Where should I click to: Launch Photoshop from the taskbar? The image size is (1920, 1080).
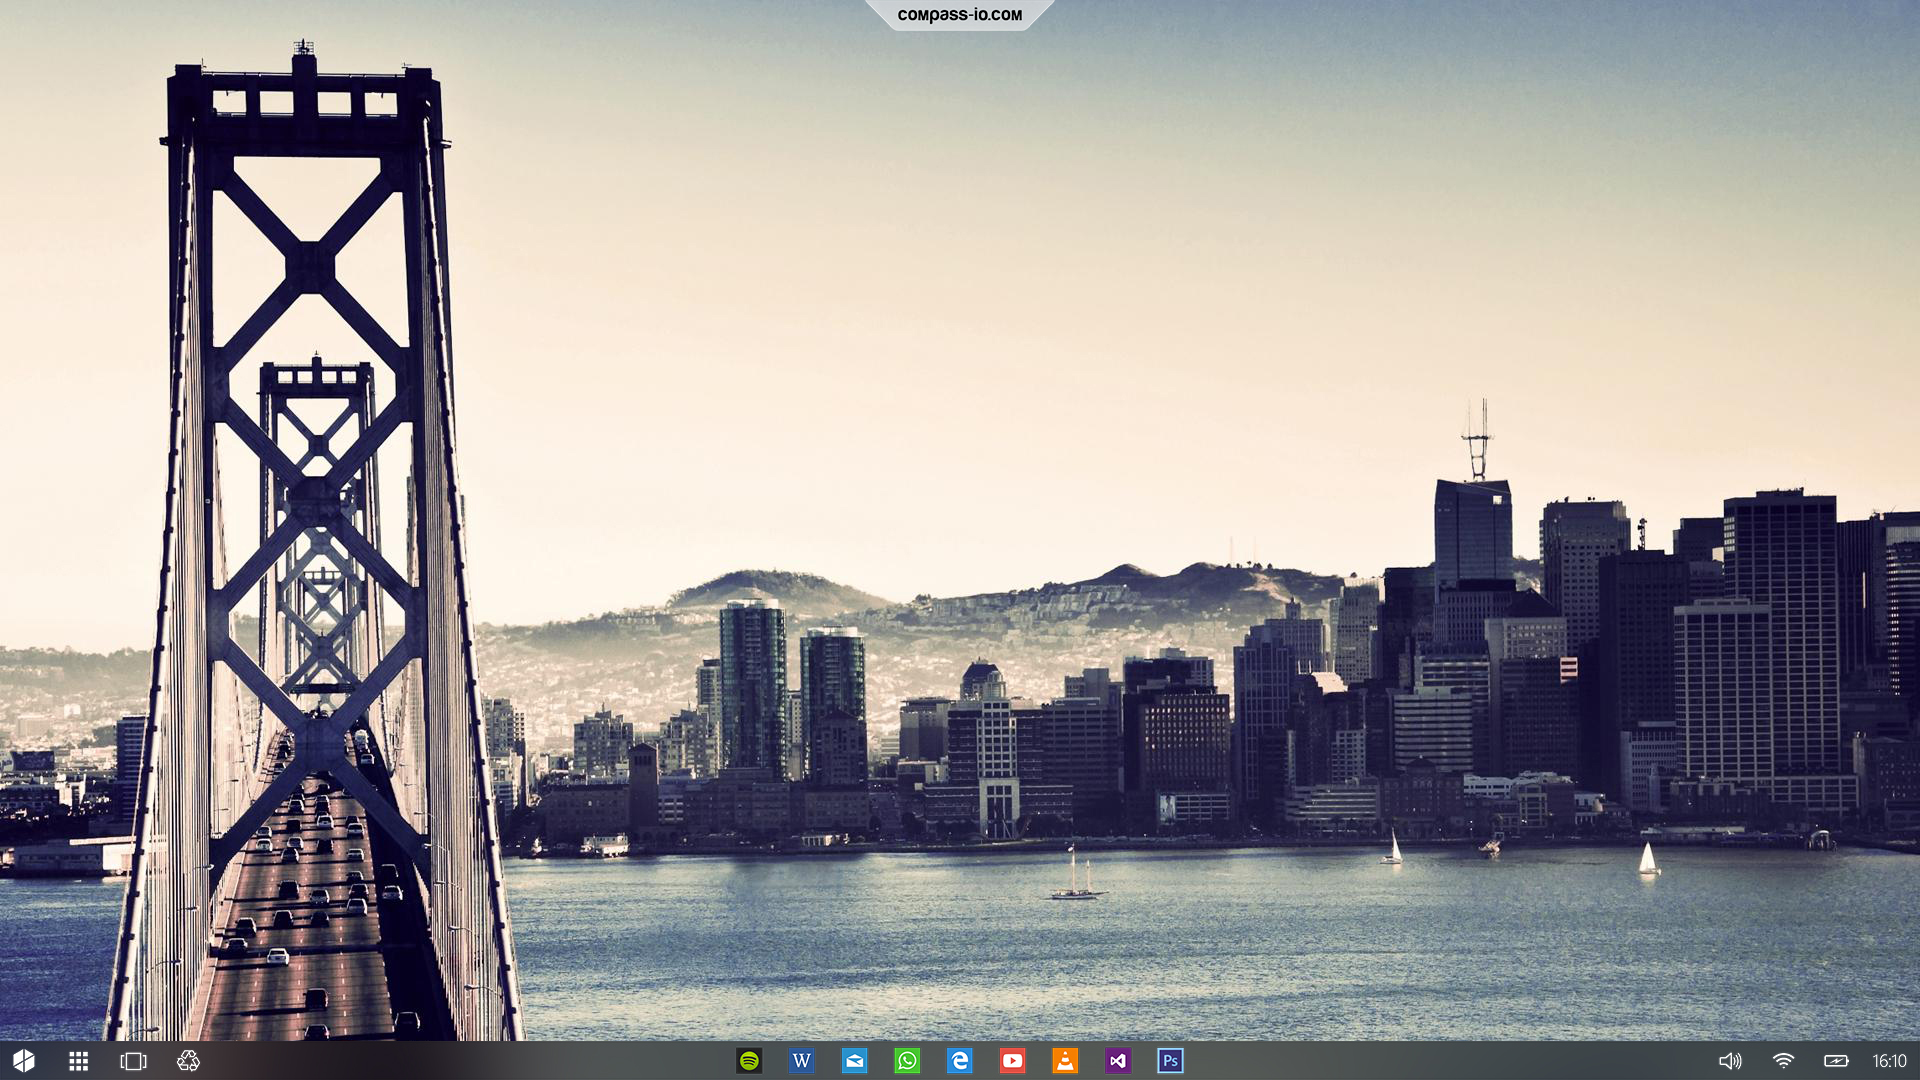click(x=1171, y=1061)
